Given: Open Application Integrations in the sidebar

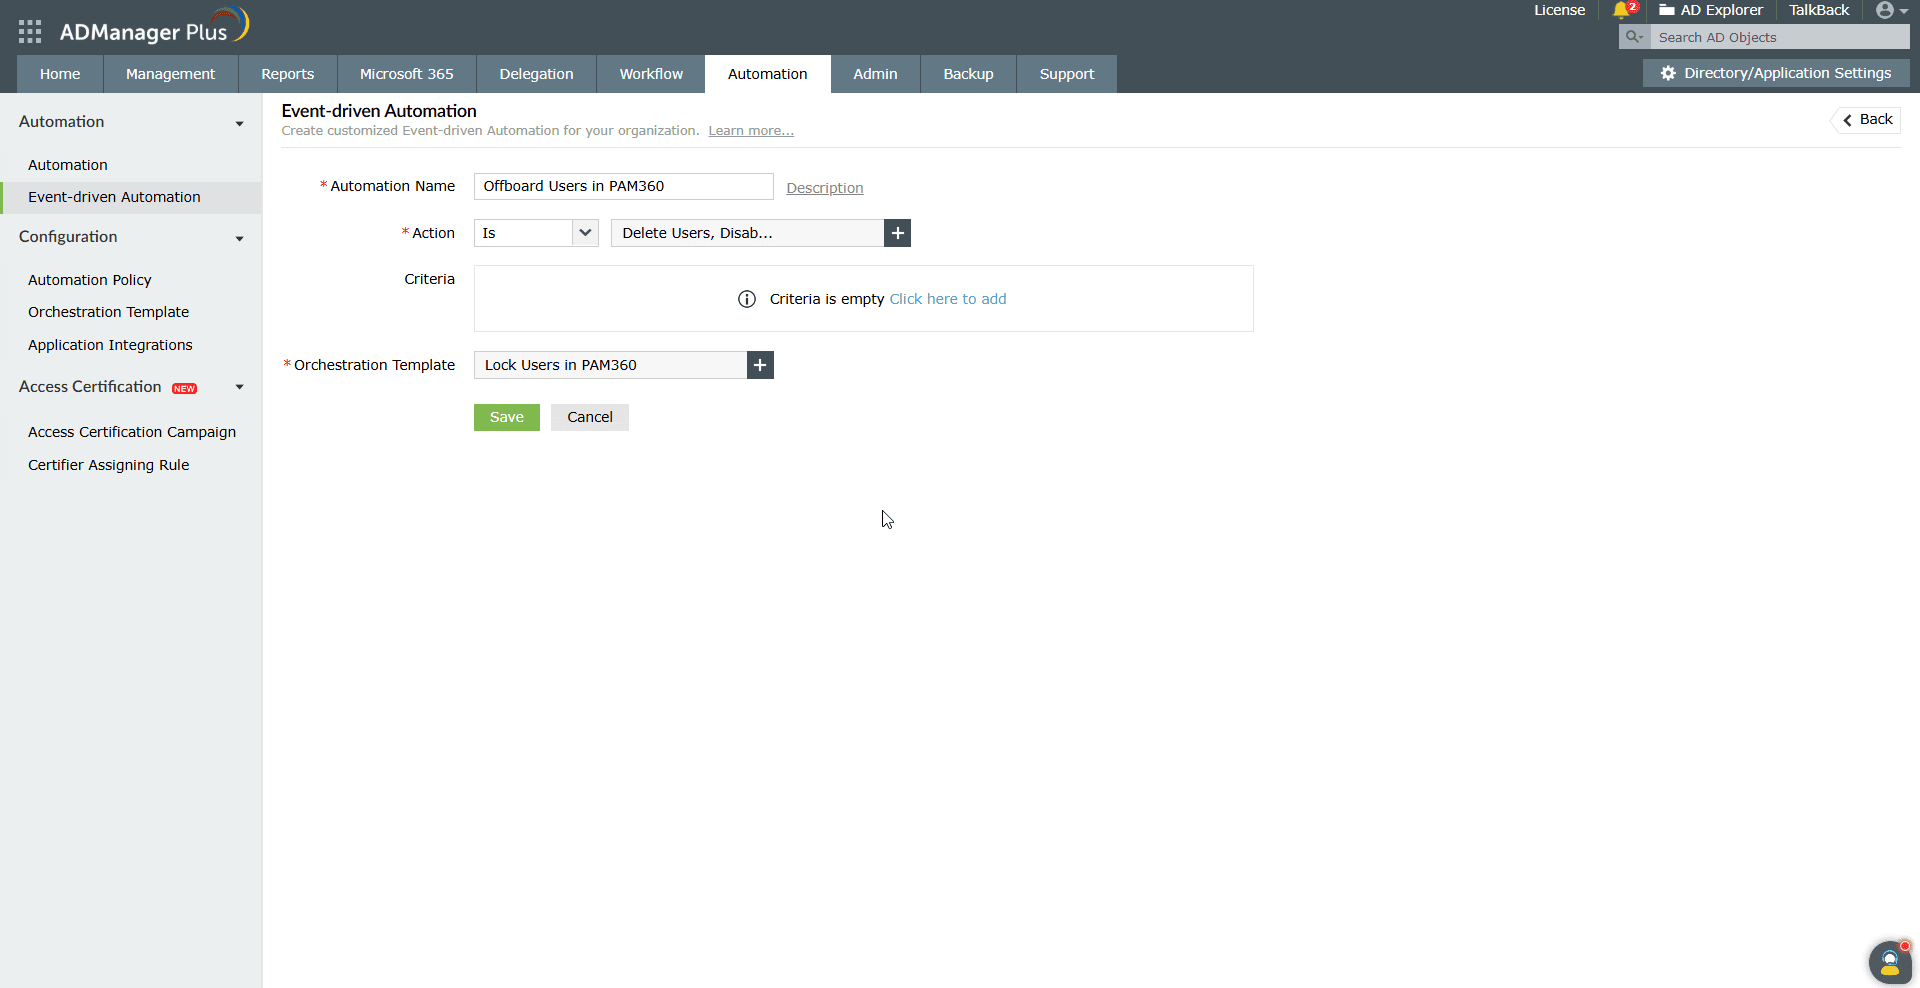Looking at the screenshot, I should (x=110, y=345).
